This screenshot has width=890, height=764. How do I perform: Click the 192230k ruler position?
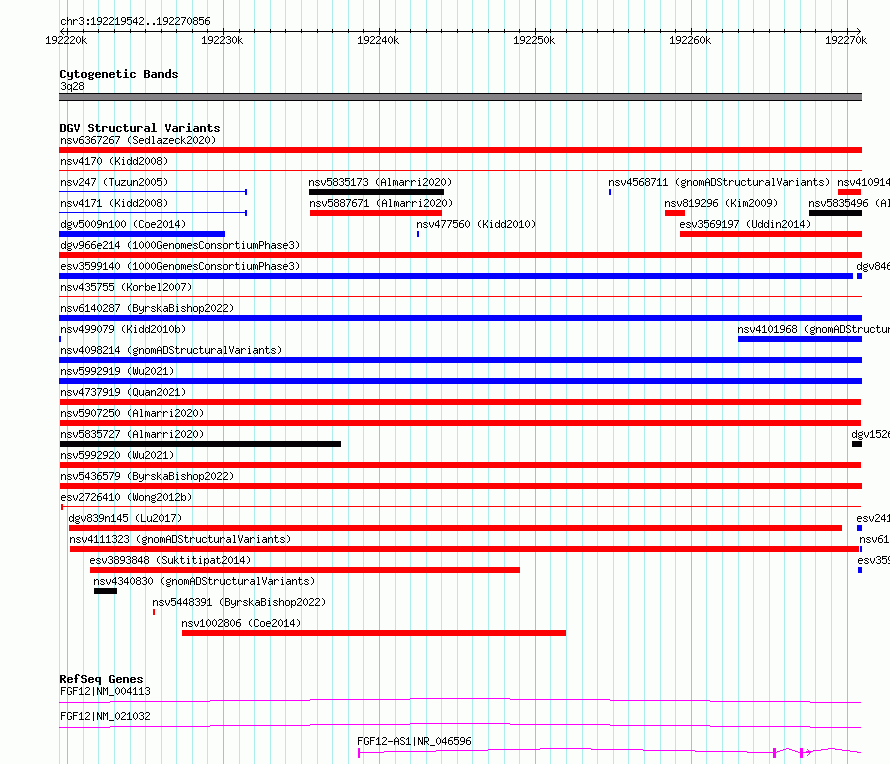(222, 40)
